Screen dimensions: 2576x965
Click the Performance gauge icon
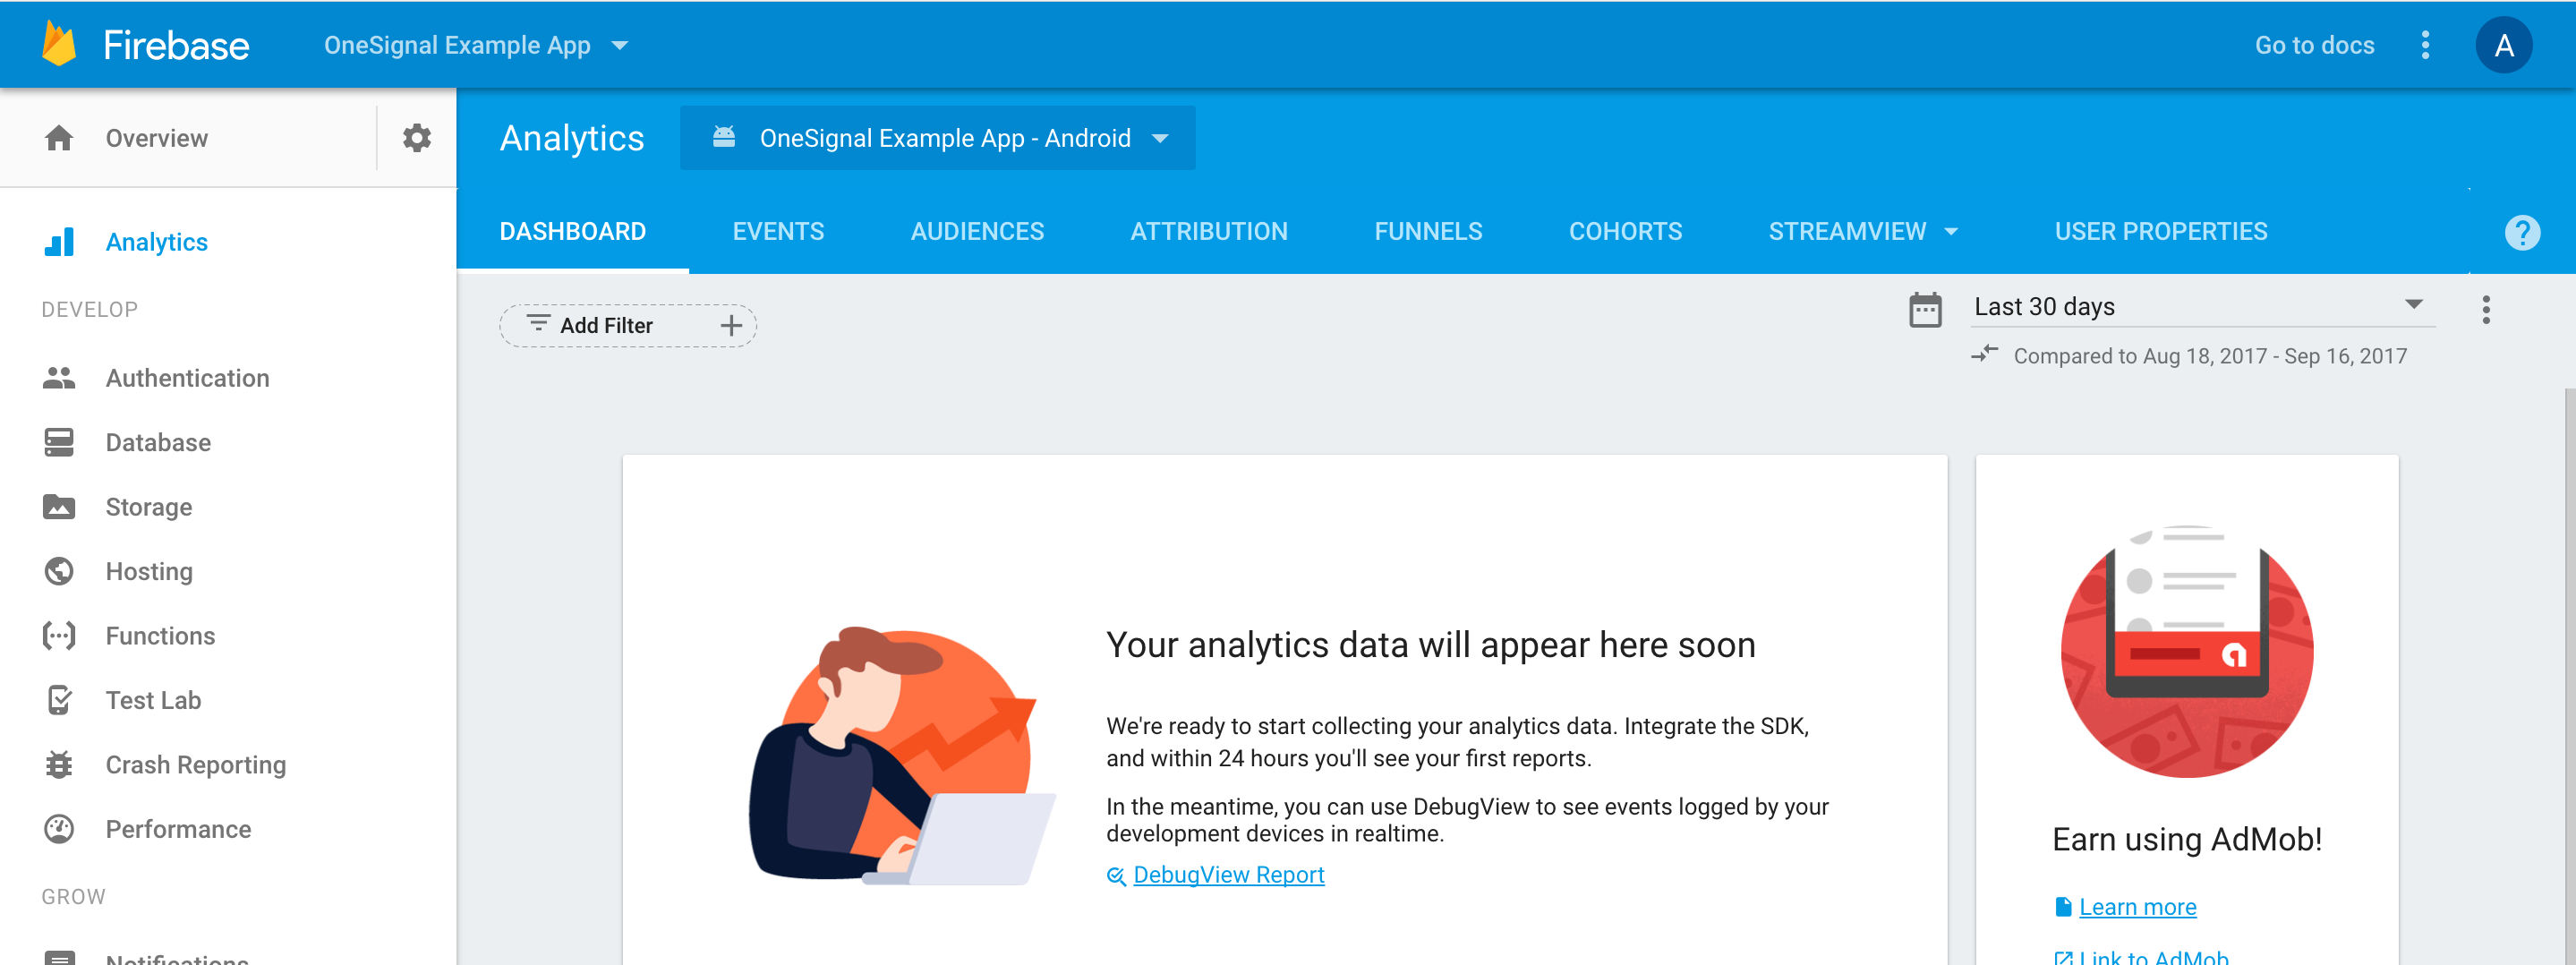pos(59,829)
